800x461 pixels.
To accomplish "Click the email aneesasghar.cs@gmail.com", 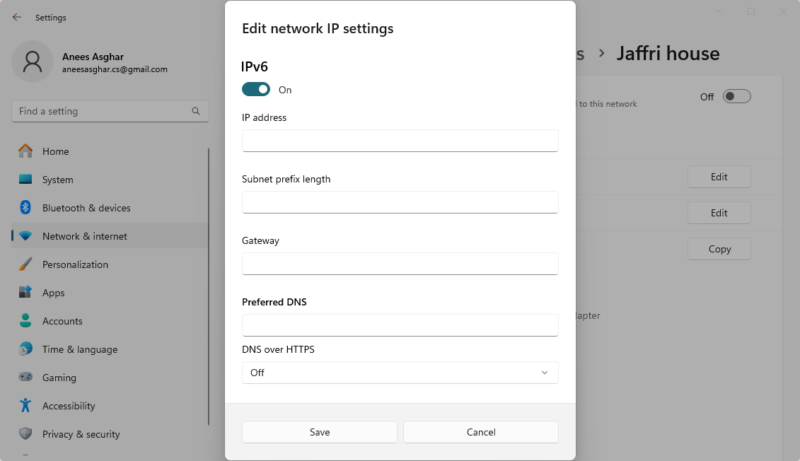I will click(115, 69).
